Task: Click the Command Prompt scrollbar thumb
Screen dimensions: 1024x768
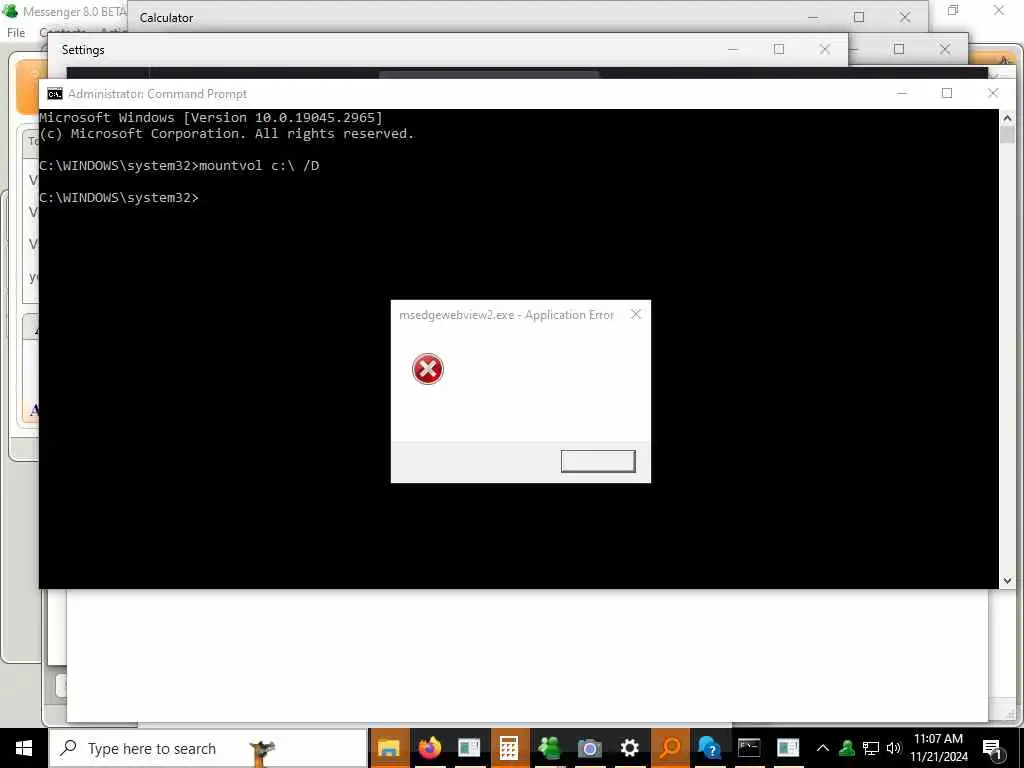Action: coord(1007,135)
